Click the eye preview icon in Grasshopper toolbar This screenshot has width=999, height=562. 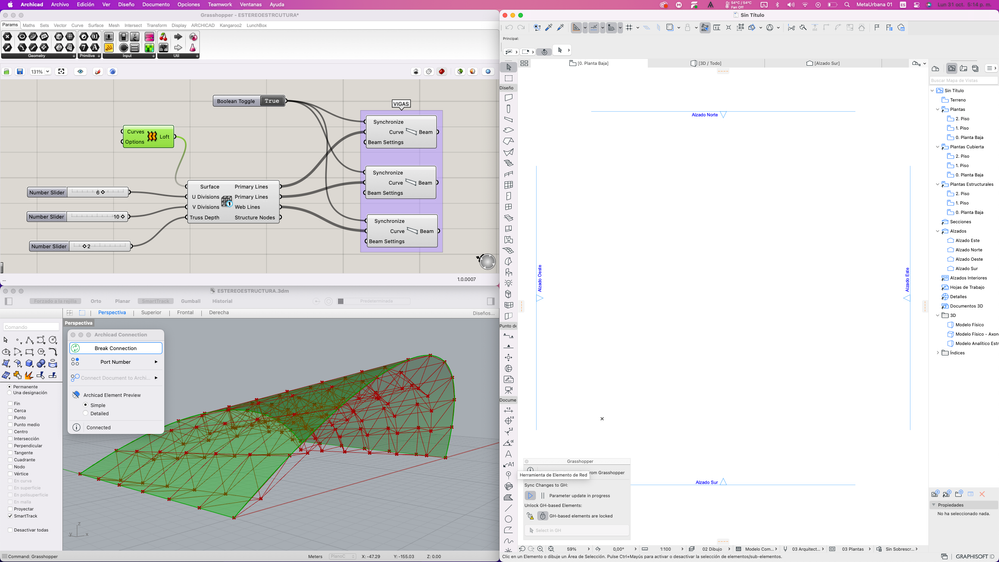tap(80, 72)
